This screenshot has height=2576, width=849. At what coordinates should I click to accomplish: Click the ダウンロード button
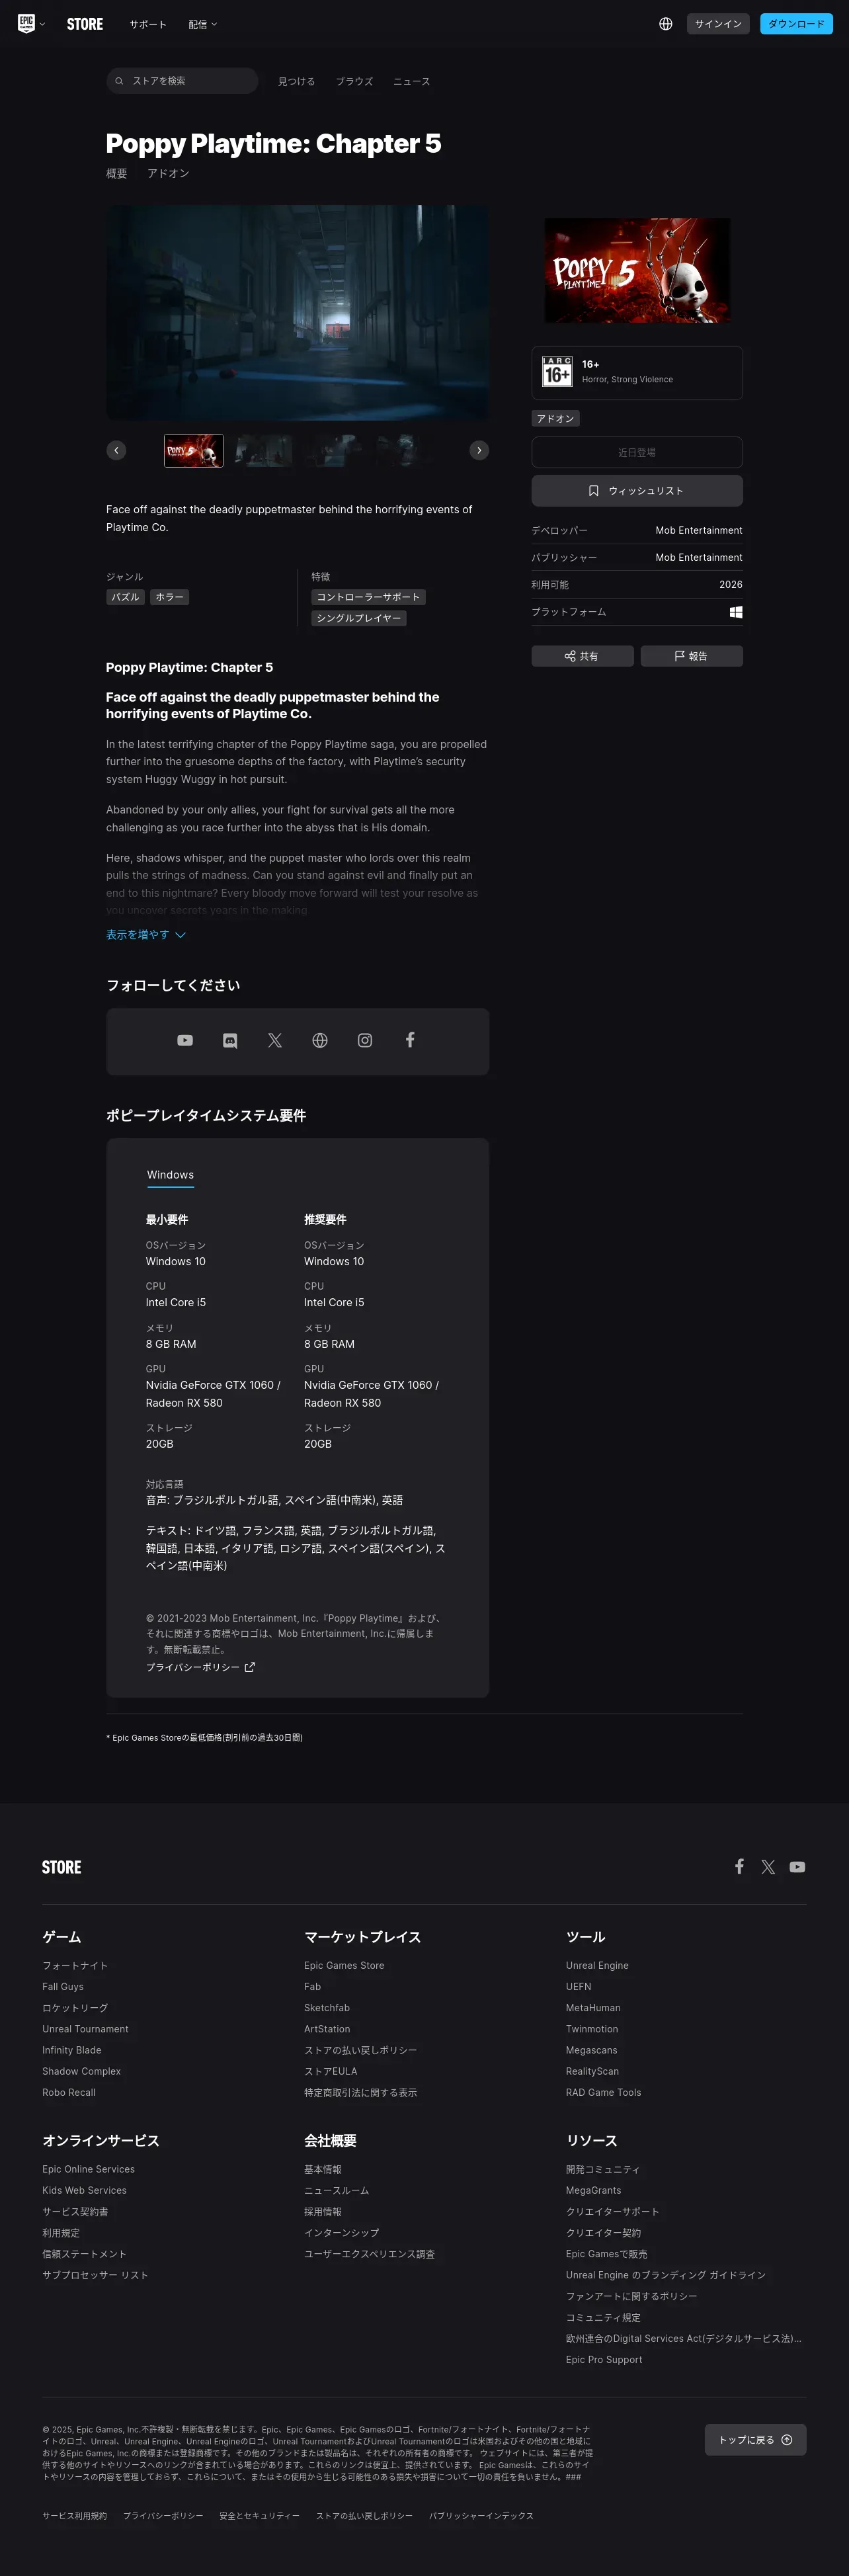click(796, 24)
